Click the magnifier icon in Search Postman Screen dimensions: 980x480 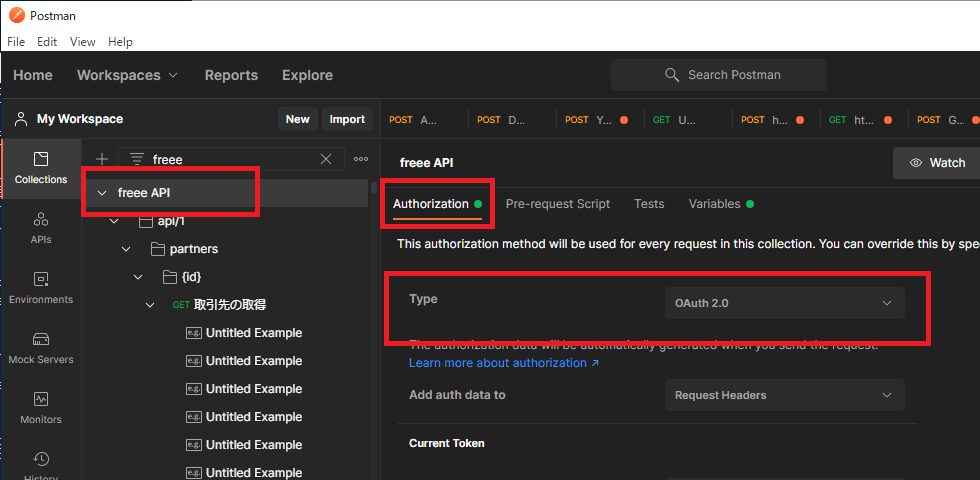point(672,75)
